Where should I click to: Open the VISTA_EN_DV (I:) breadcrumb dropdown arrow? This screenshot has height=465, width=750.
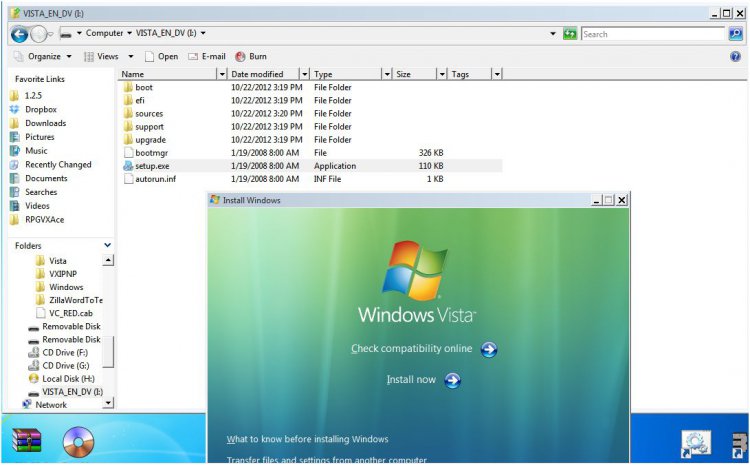coord(203,33)
